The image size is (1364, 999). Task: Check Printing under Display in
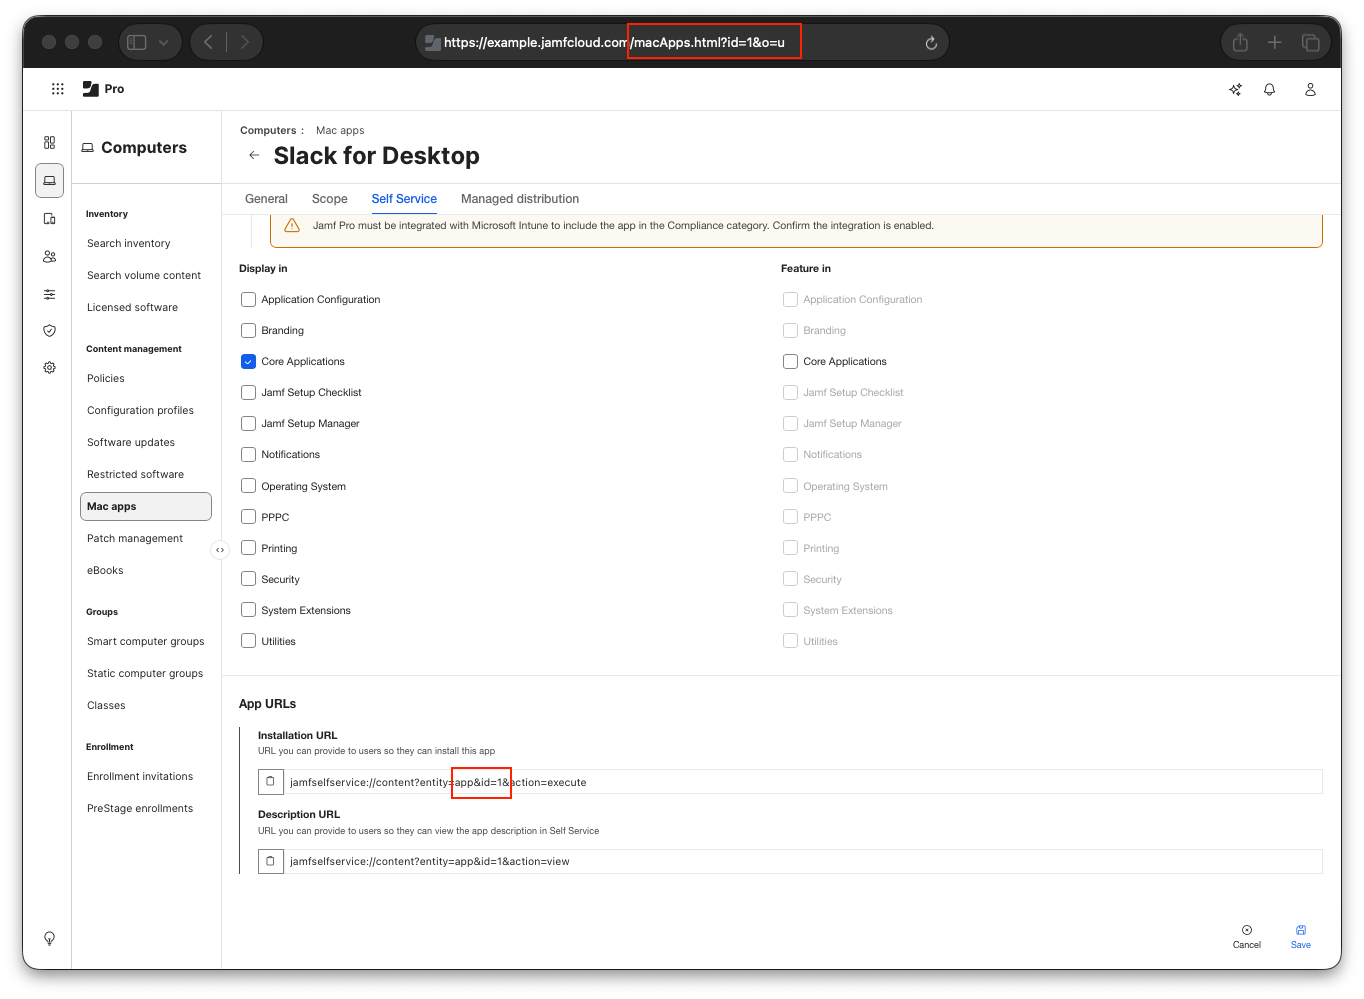248,548
